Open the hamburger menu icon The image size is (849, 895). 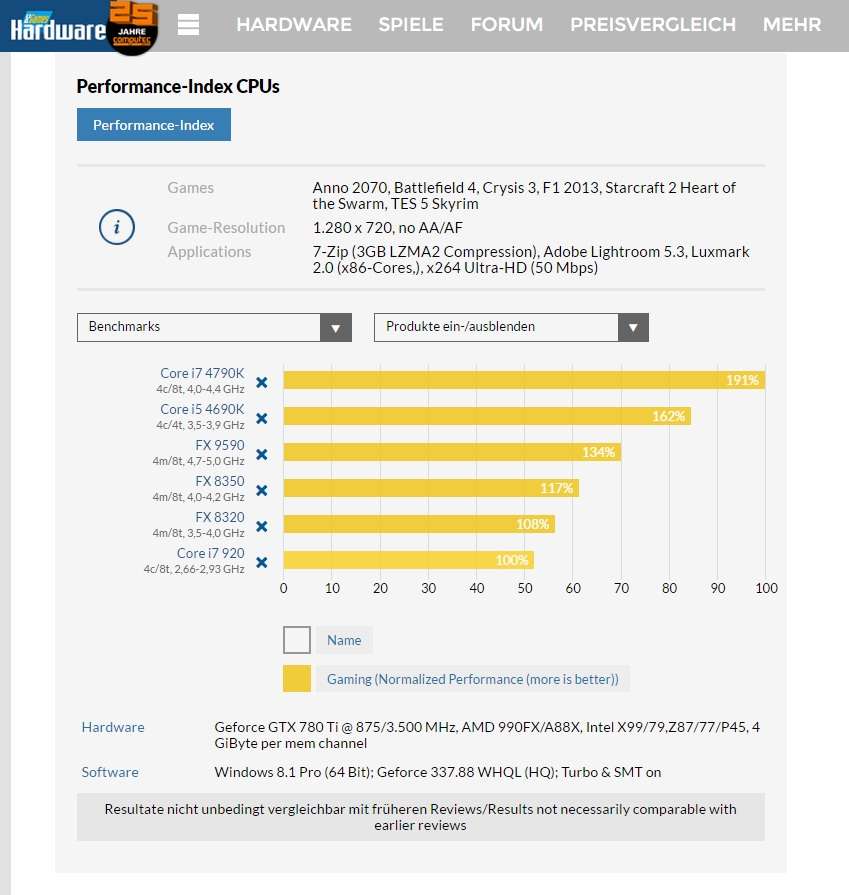click(188, 25)
